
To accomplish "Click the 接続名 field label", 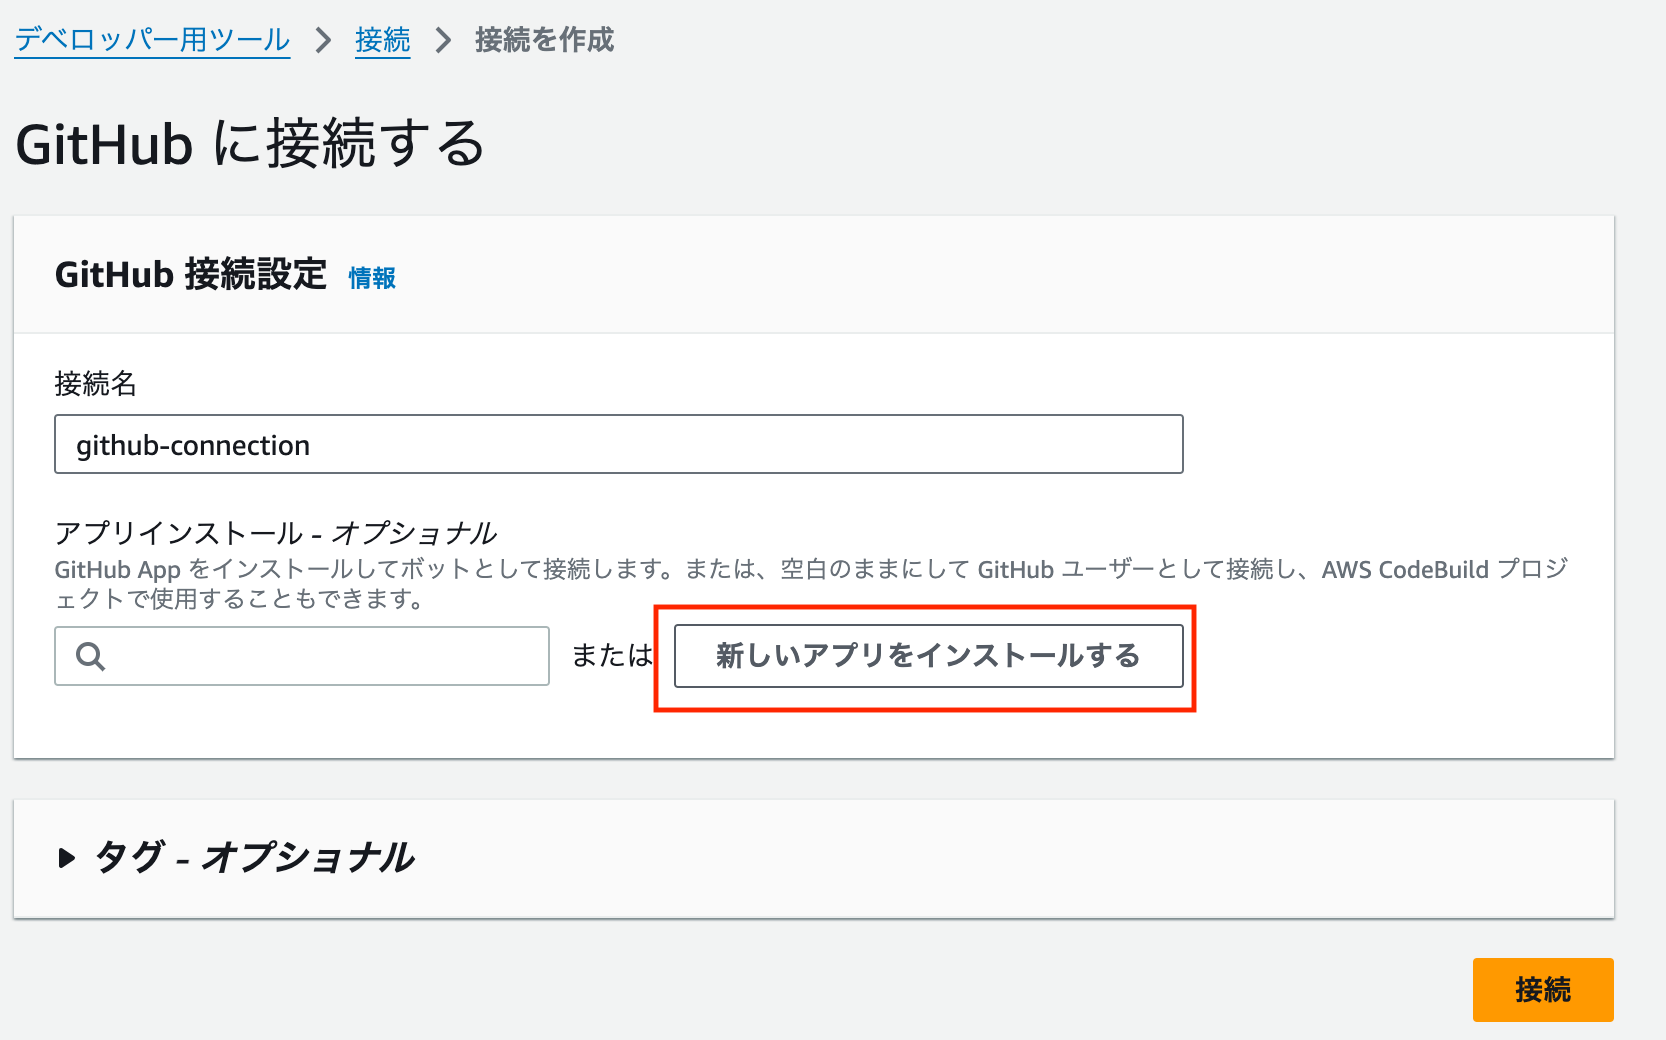I will 96,383.
